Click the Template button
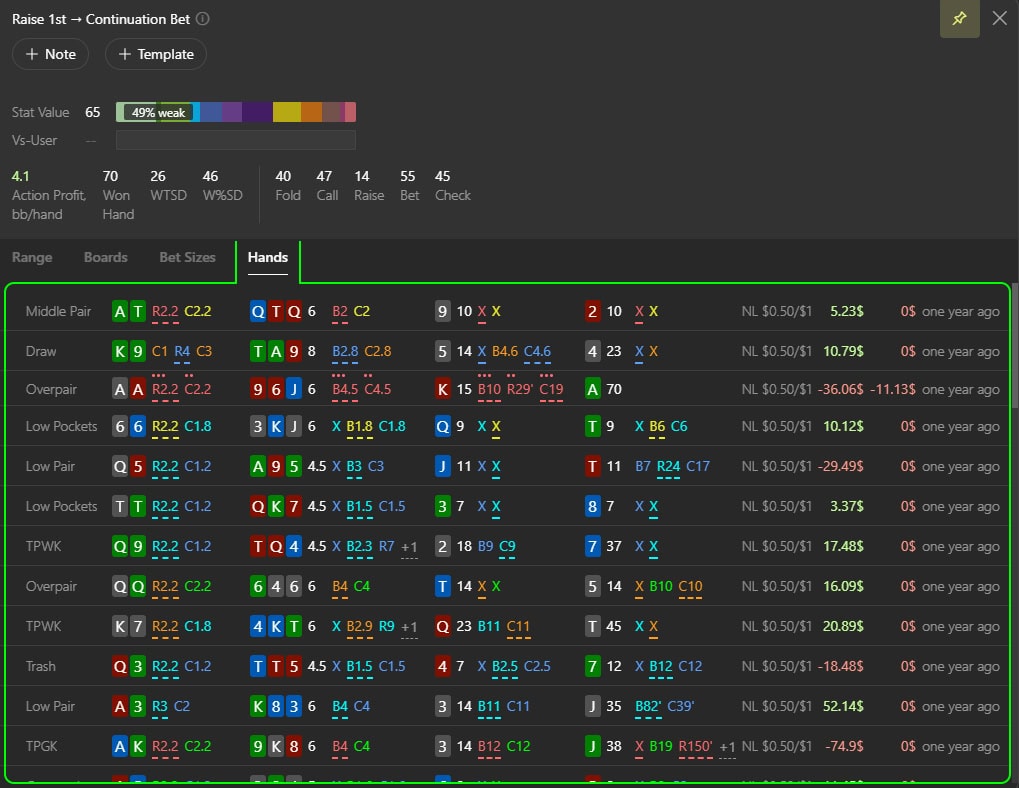The image size is (1019, 788). pyautogui.click(x=155, y=54)
